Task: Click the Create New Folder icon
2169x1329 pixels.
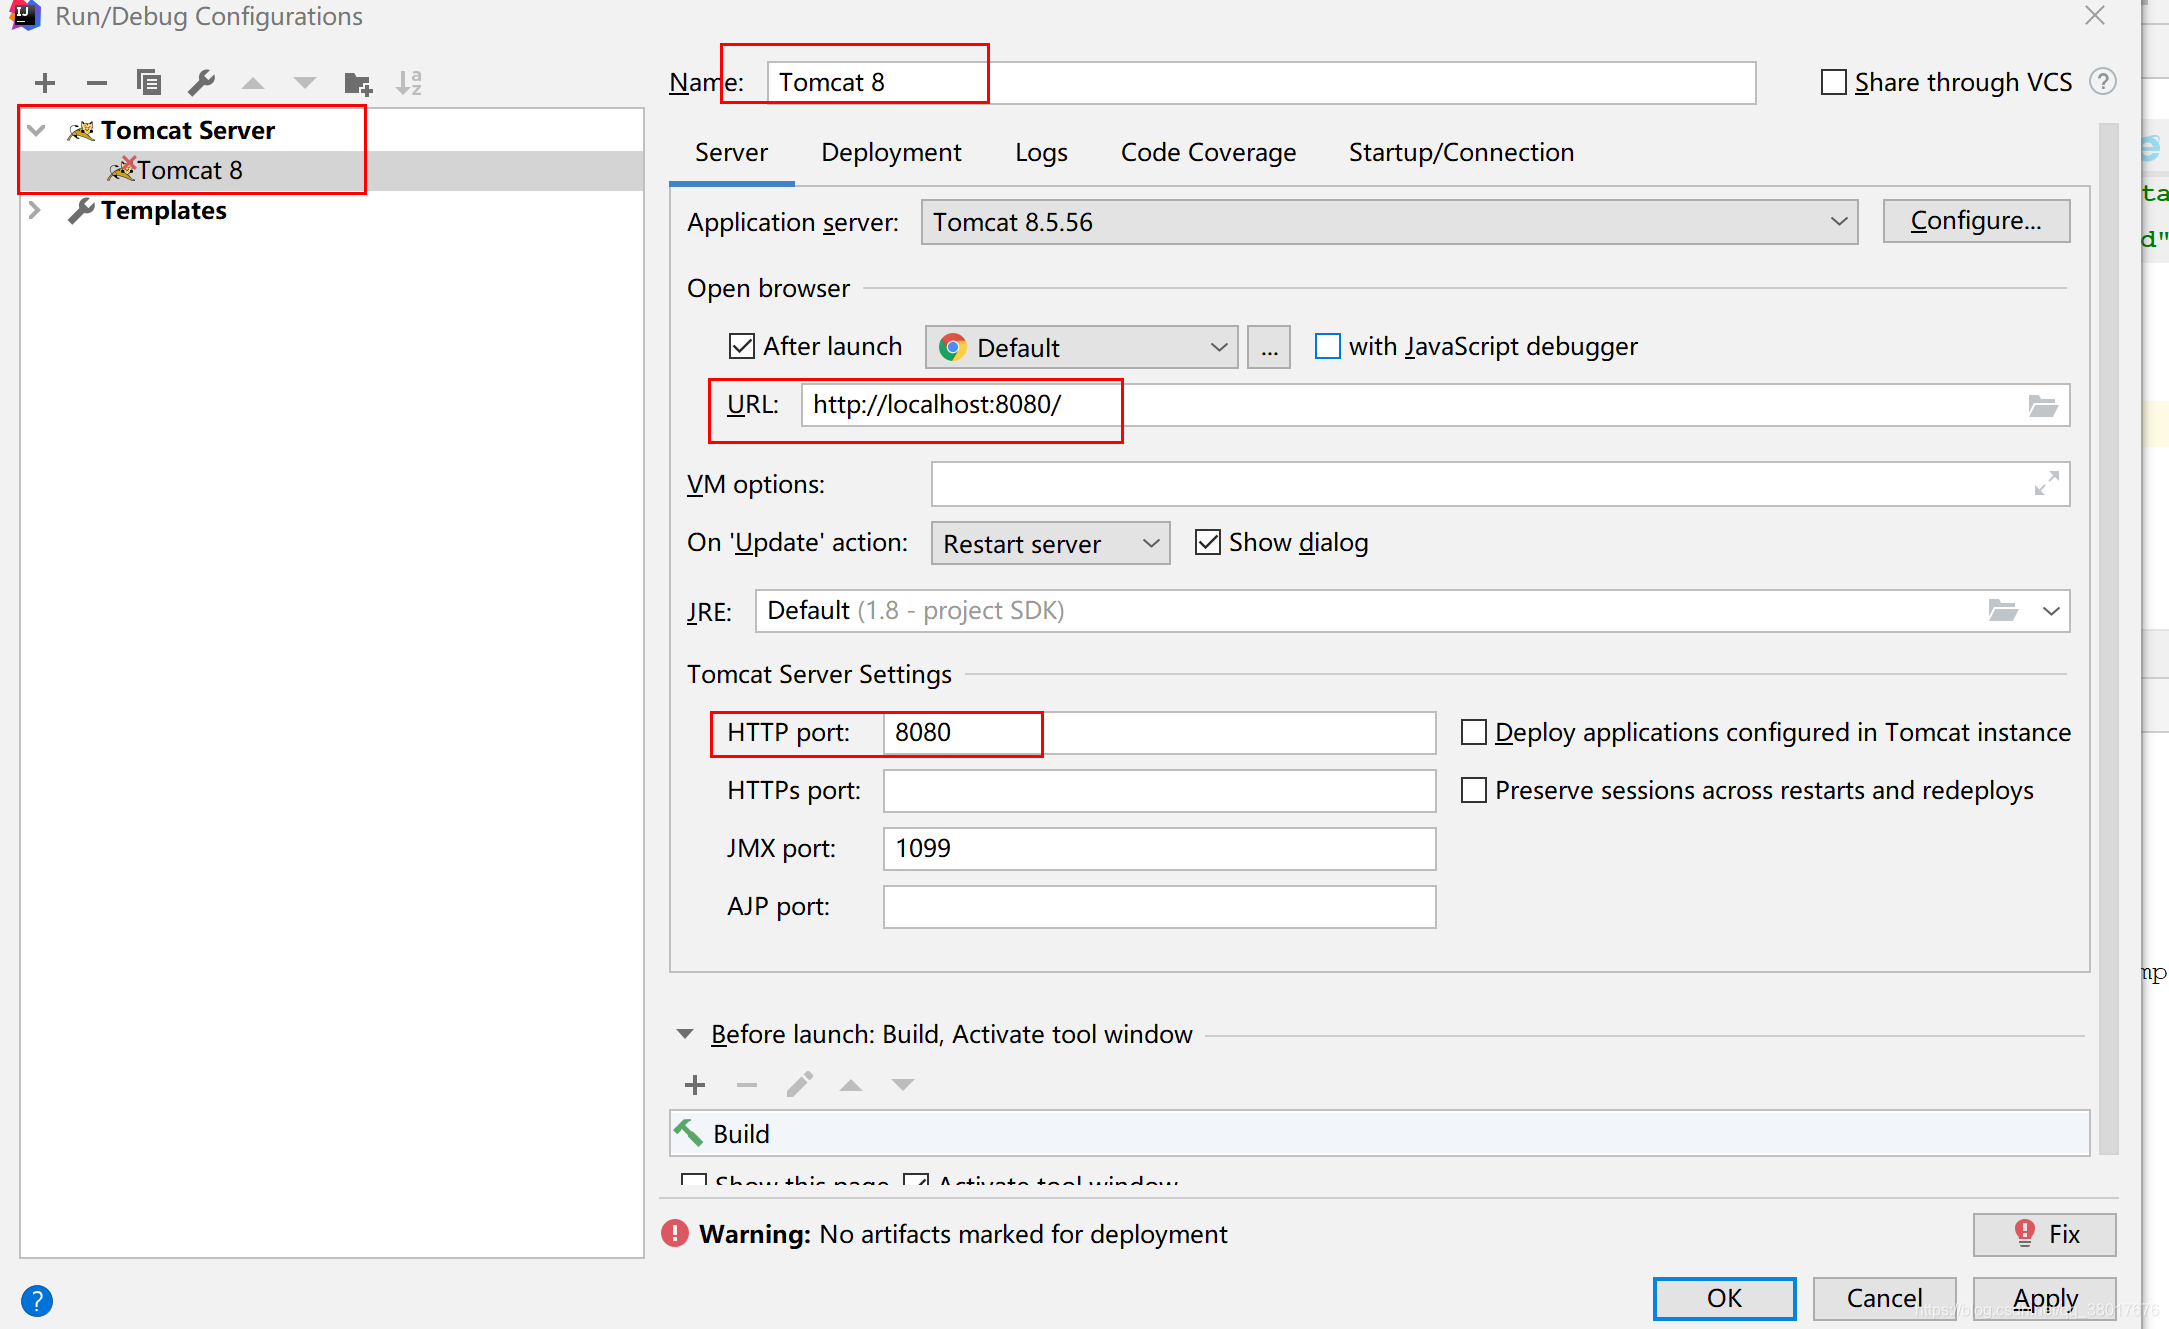Action: (357, 83)
